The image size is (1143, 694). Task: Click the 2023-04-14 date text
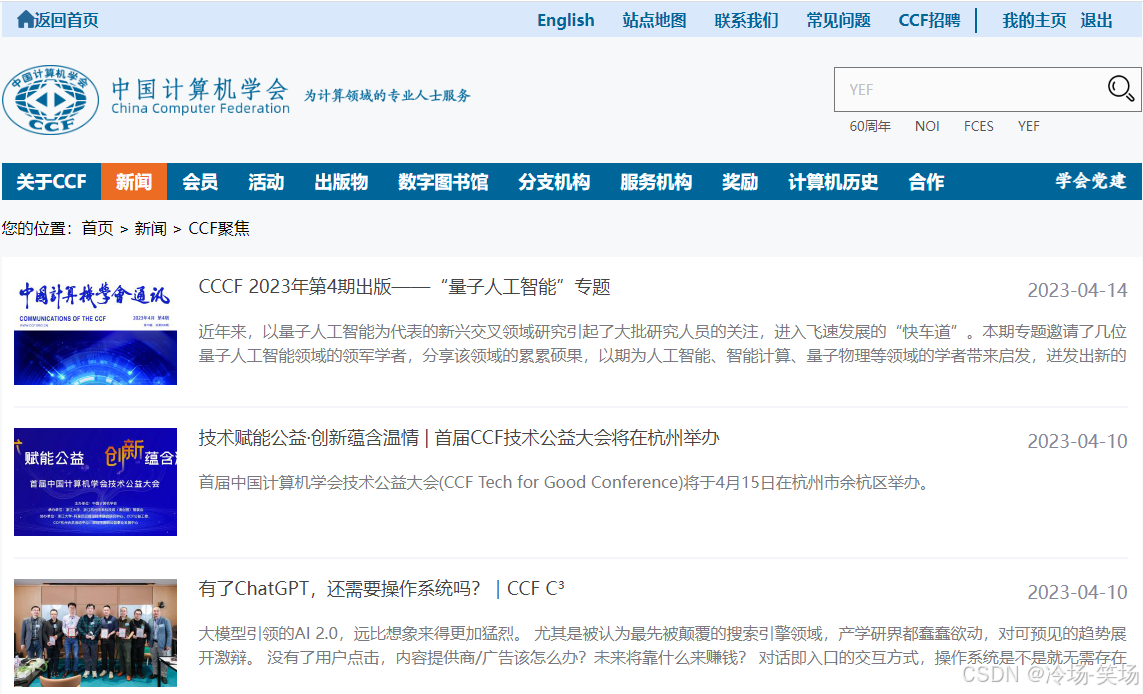click(1077, 290)
